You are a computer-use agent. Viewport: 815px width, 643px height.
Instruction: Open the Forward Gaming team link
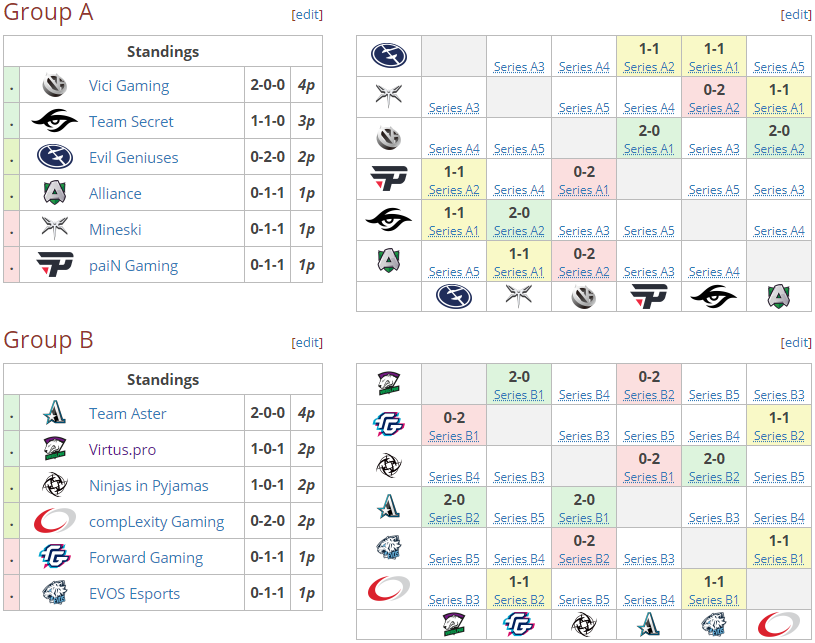click(x=145, y=558)
